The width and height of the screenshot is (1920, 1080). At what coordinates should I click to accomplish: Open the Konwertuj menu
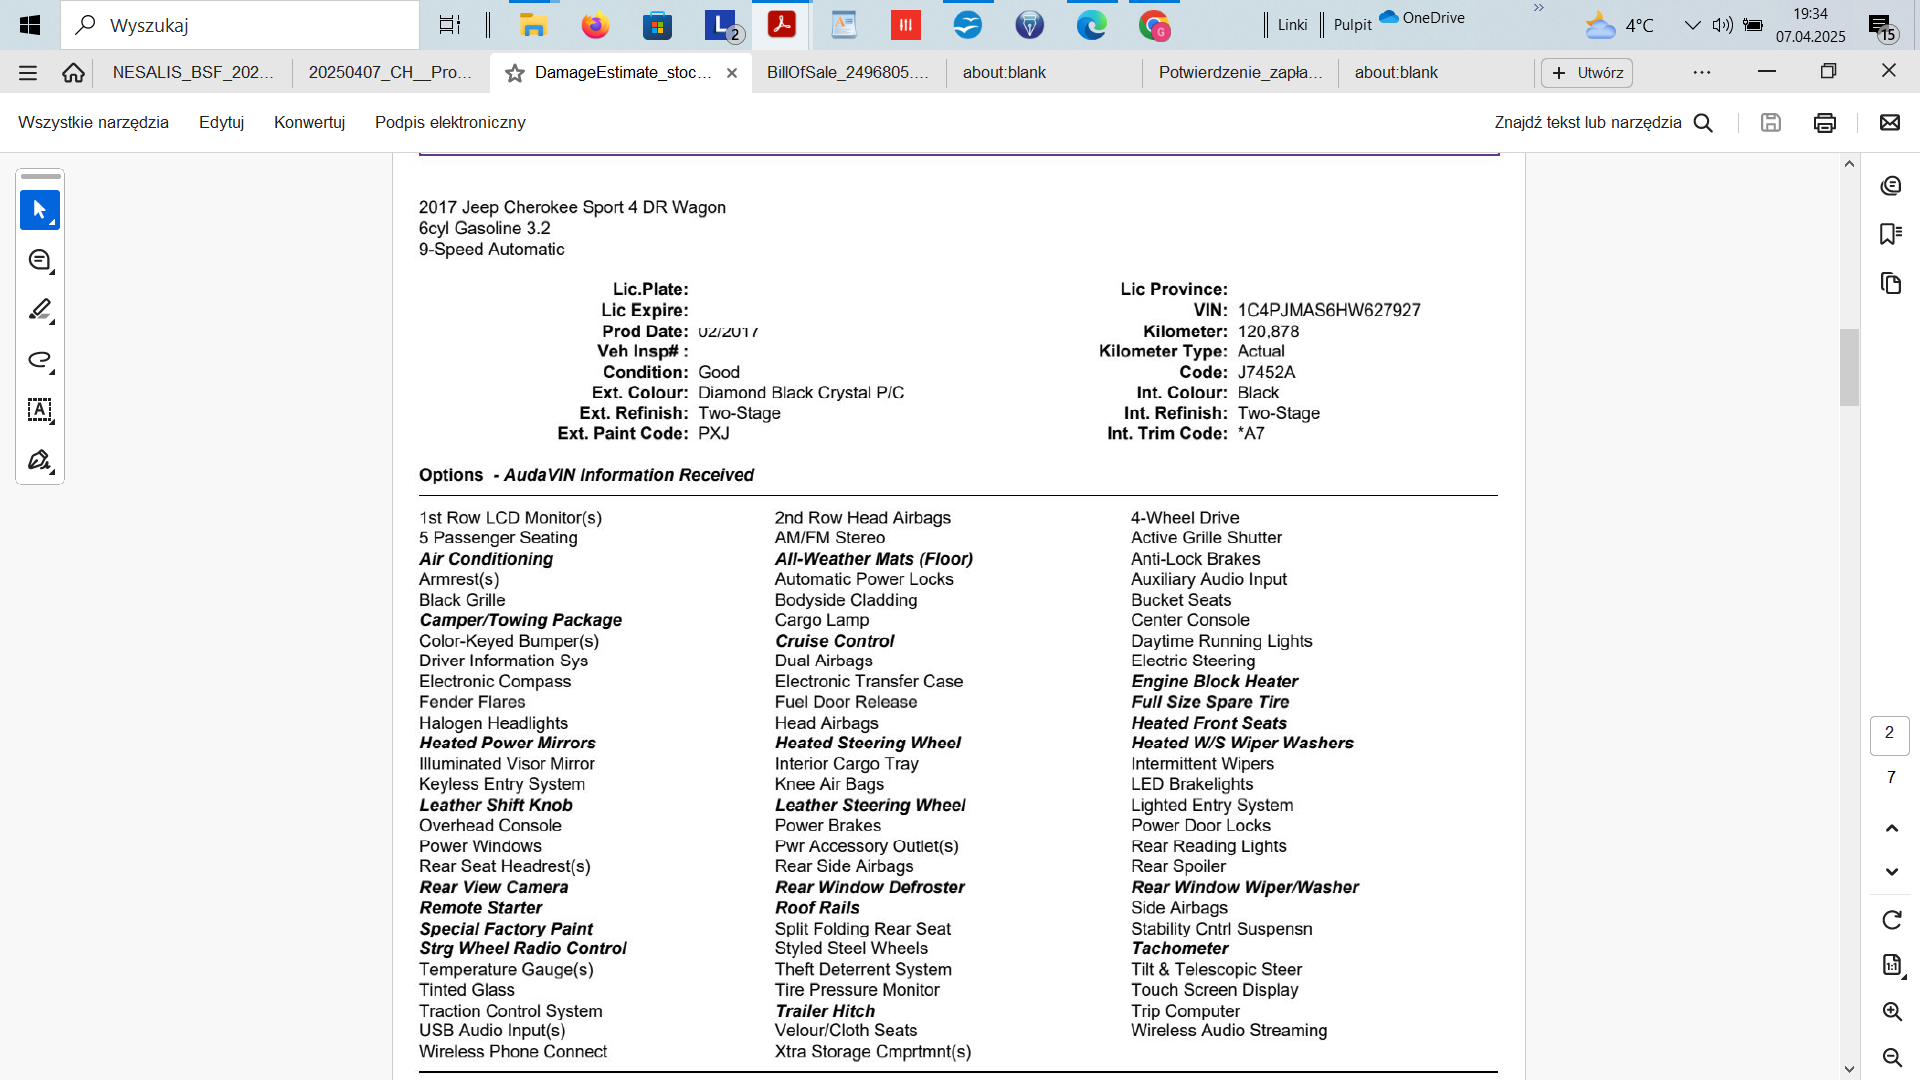coord(309,122)
